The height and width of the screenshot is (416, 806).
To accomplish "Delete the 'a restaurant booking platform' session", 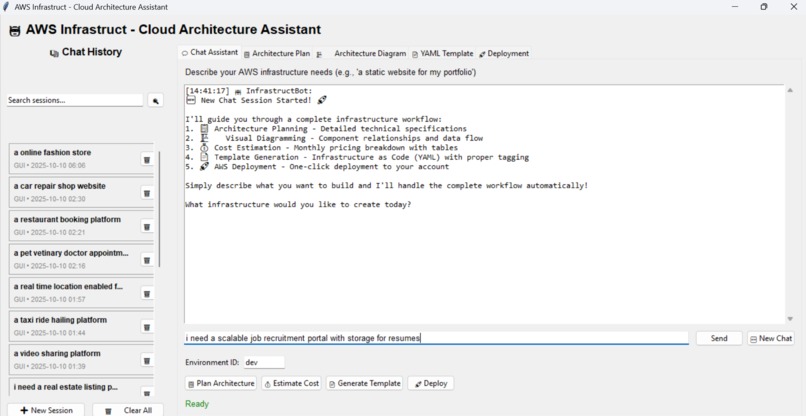I will 146,227.
